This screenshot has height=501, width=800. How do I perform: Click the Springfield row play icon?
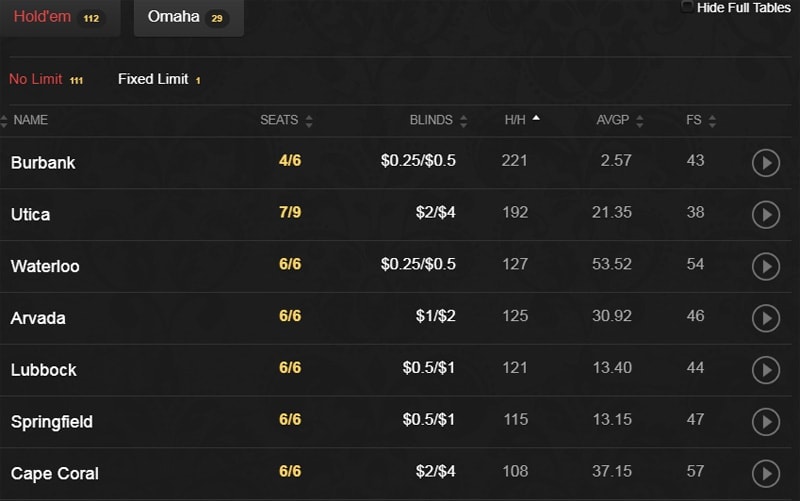coord(766,421)
